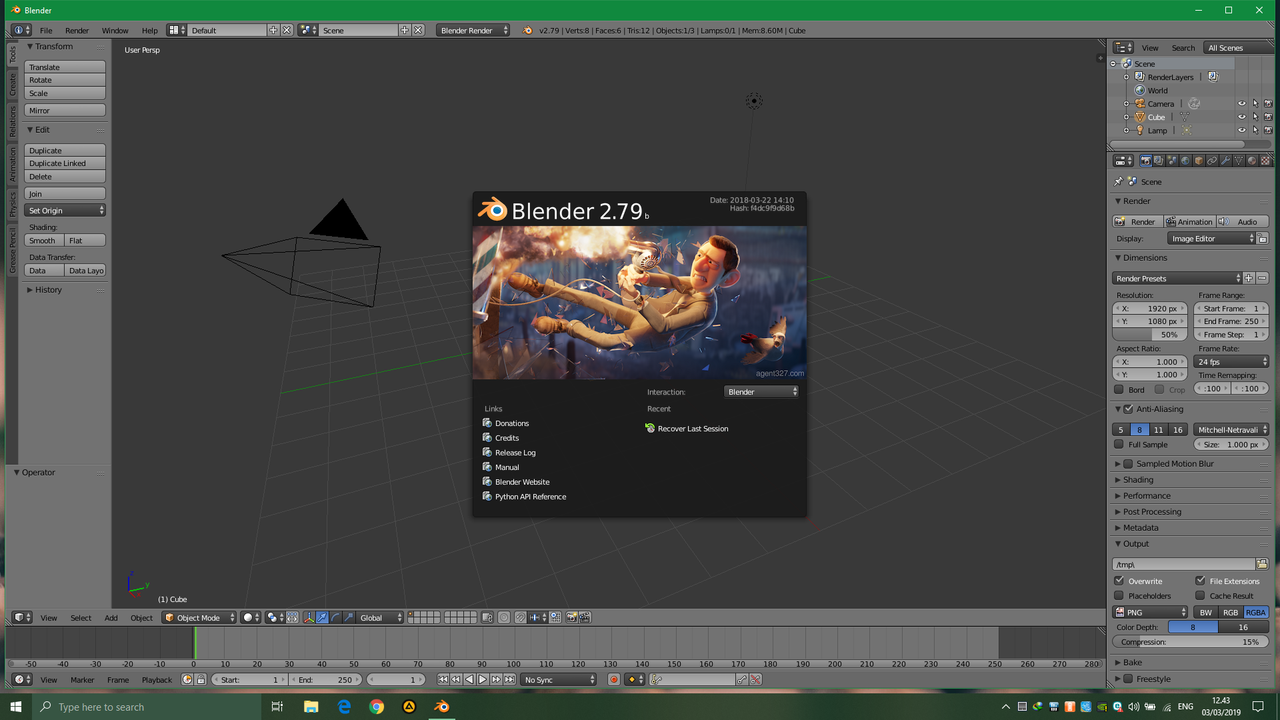Open the Constraints properties tab (chain icon)
Image resolution: width=1280 pixels, height=720 pixels.
click(1212, 160)
